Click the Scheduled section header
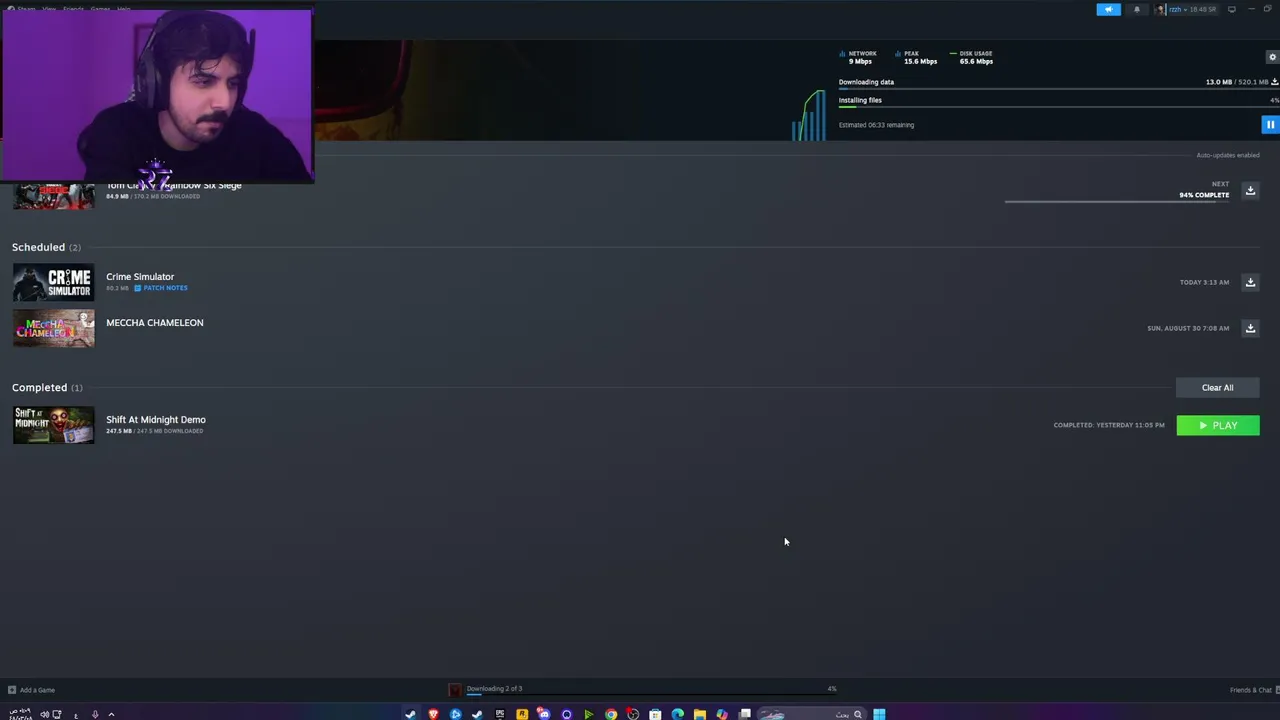 point(46,247)
